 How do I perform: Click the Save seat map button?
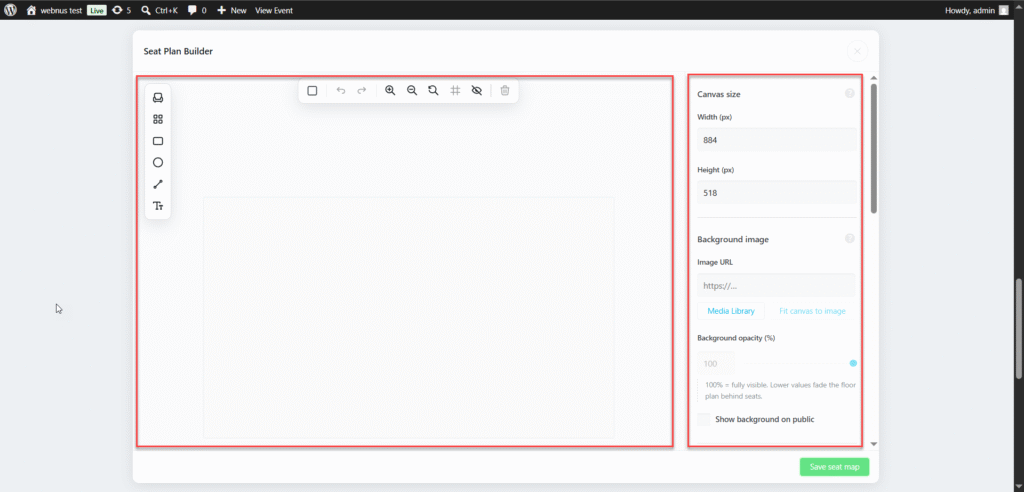pyautogui.click(x=834, y=467)
